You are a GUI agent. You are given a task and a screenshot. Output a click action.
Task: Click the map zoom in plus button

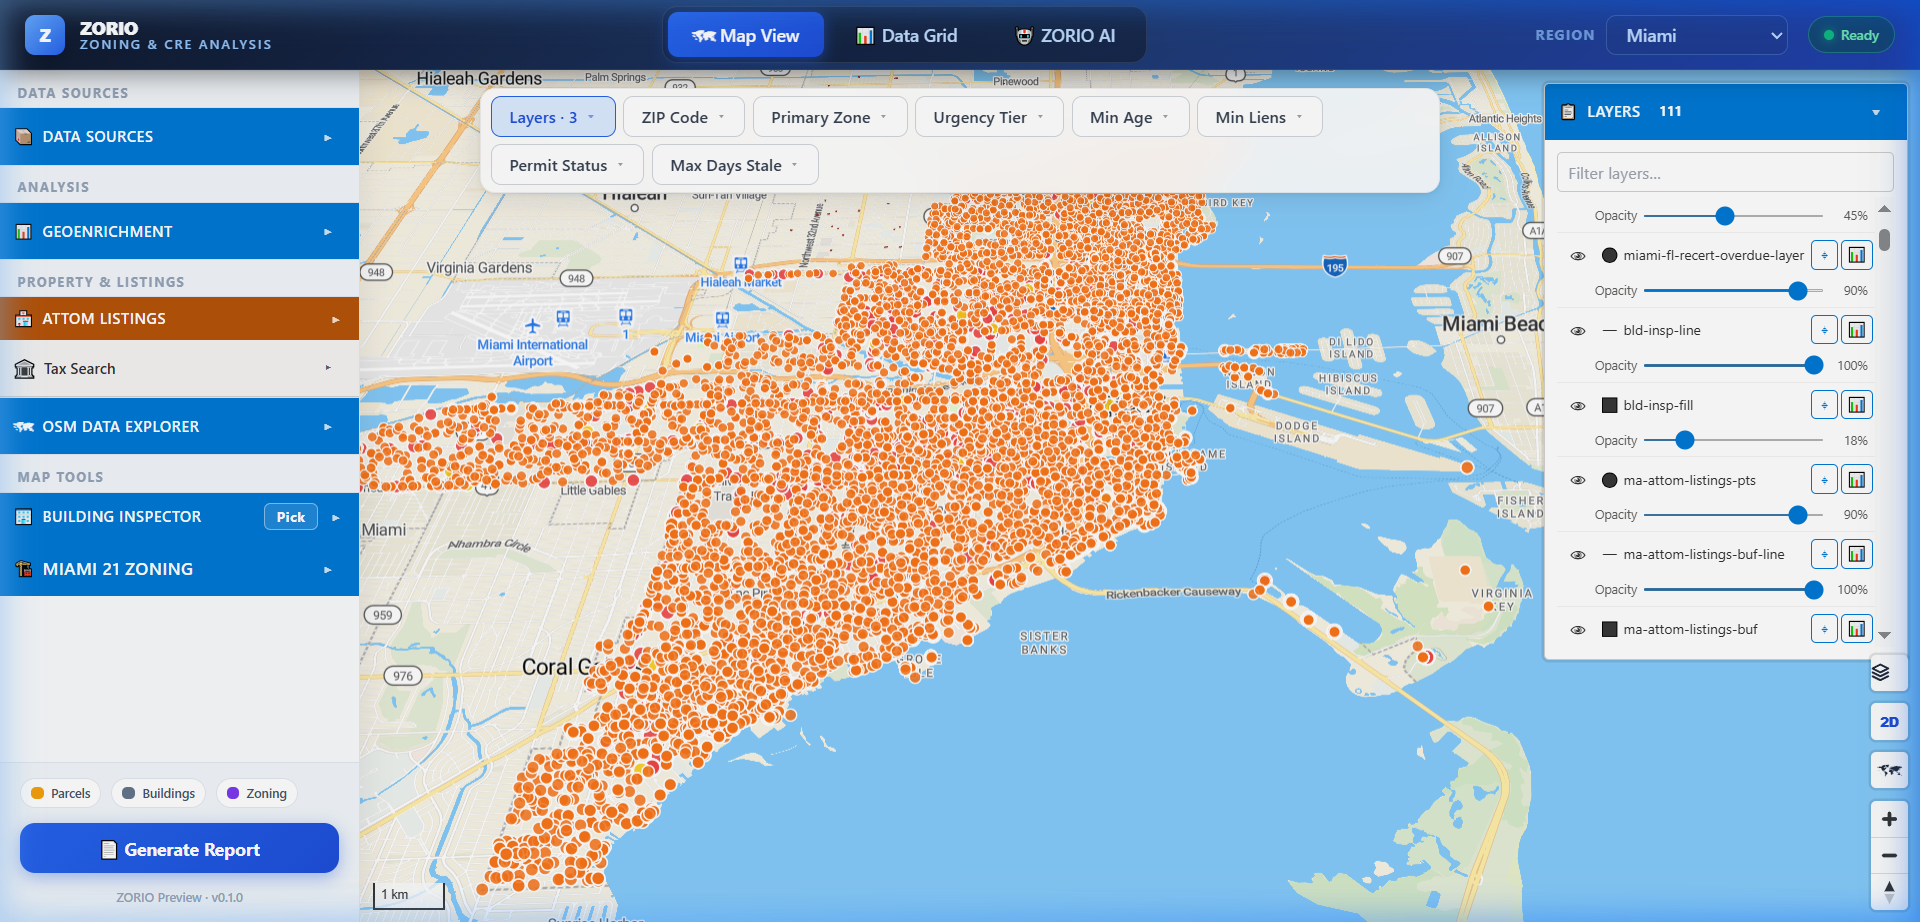coord(1889,819)
